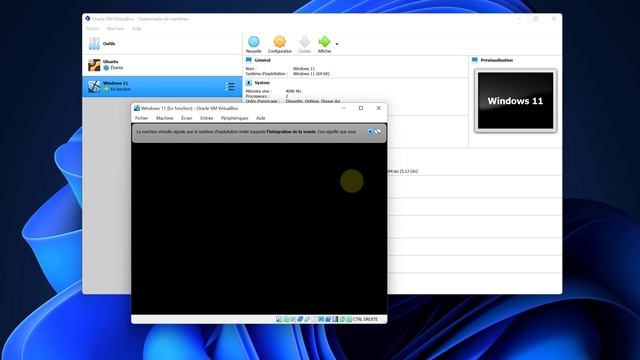Maximize the VirtualBox manager window
Image resolution: width=640 pixels, height=360 pixels.
click(x=536, y=19)
